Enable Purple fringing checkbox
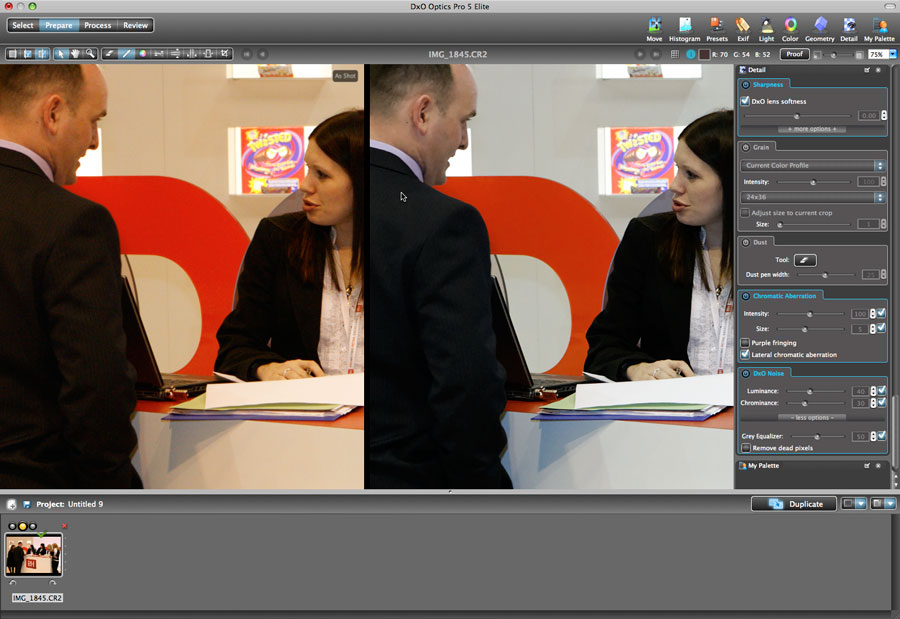Viewport: 900px width, 619px height. pyautogui.click(x=745, y=343)
